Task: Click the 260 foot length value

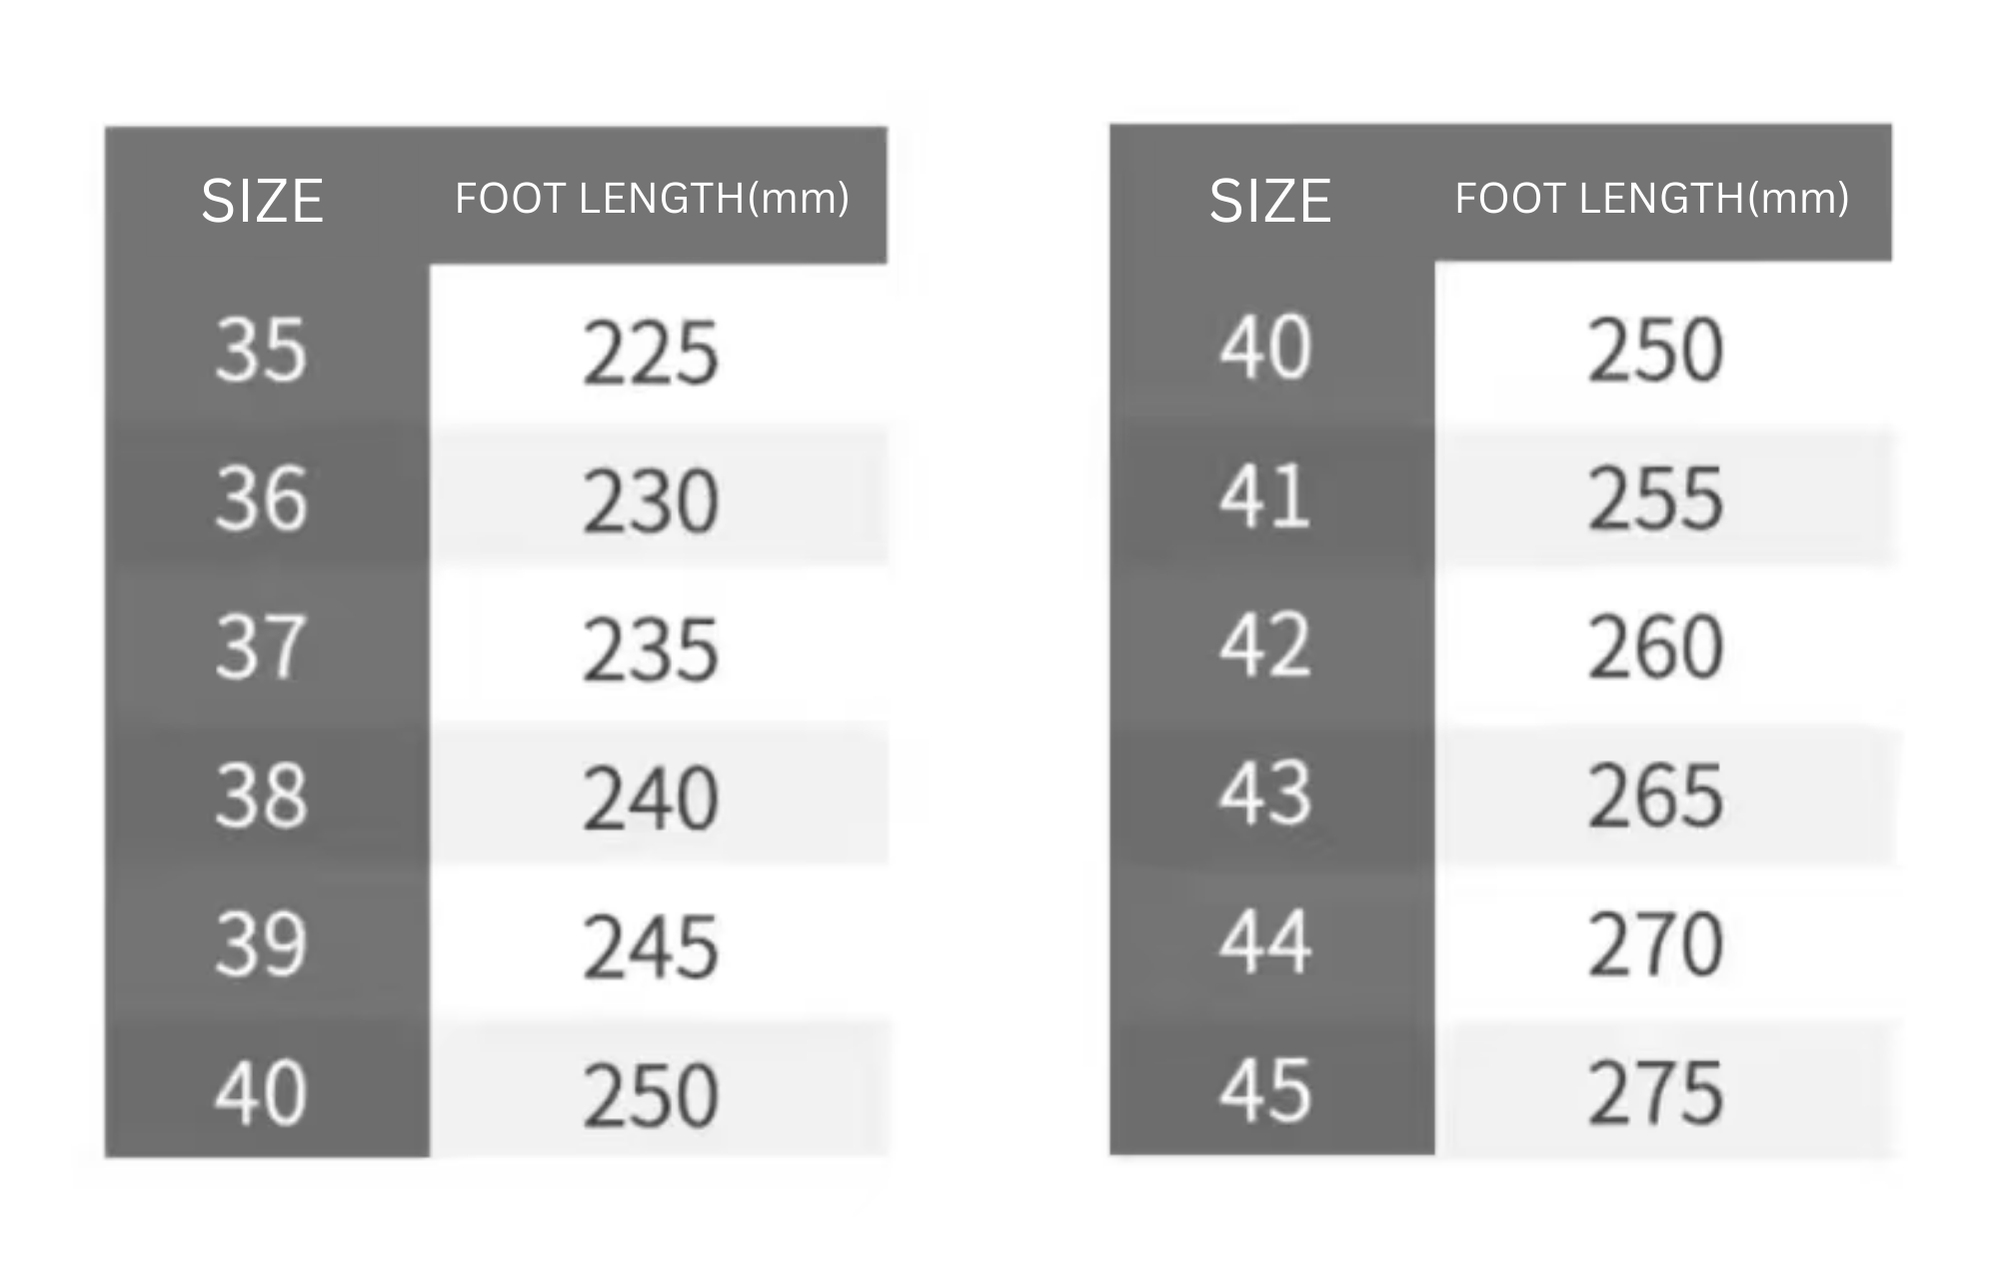Action: coord(1656,647)
